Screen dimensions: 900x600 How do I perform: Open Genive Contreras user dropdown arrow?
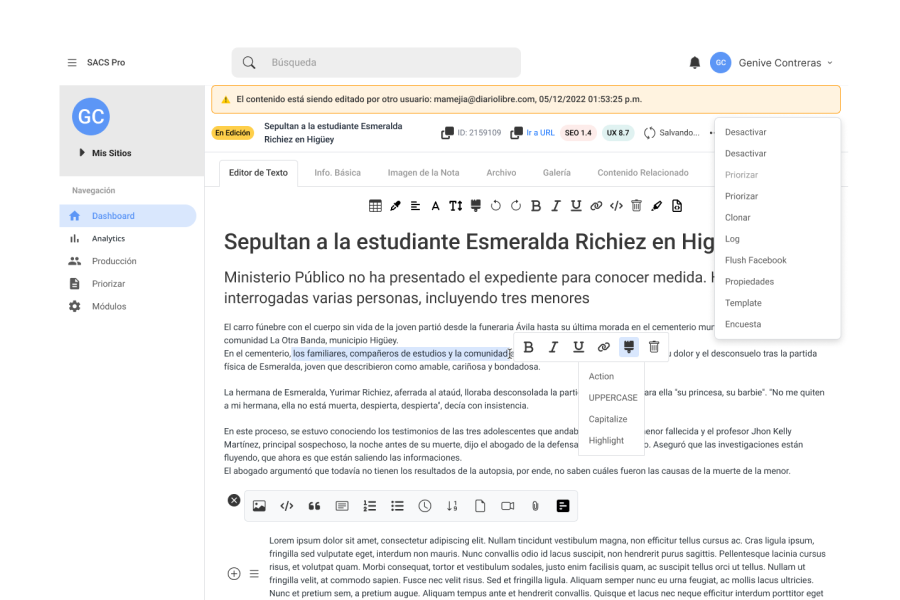tap(830, 63)
